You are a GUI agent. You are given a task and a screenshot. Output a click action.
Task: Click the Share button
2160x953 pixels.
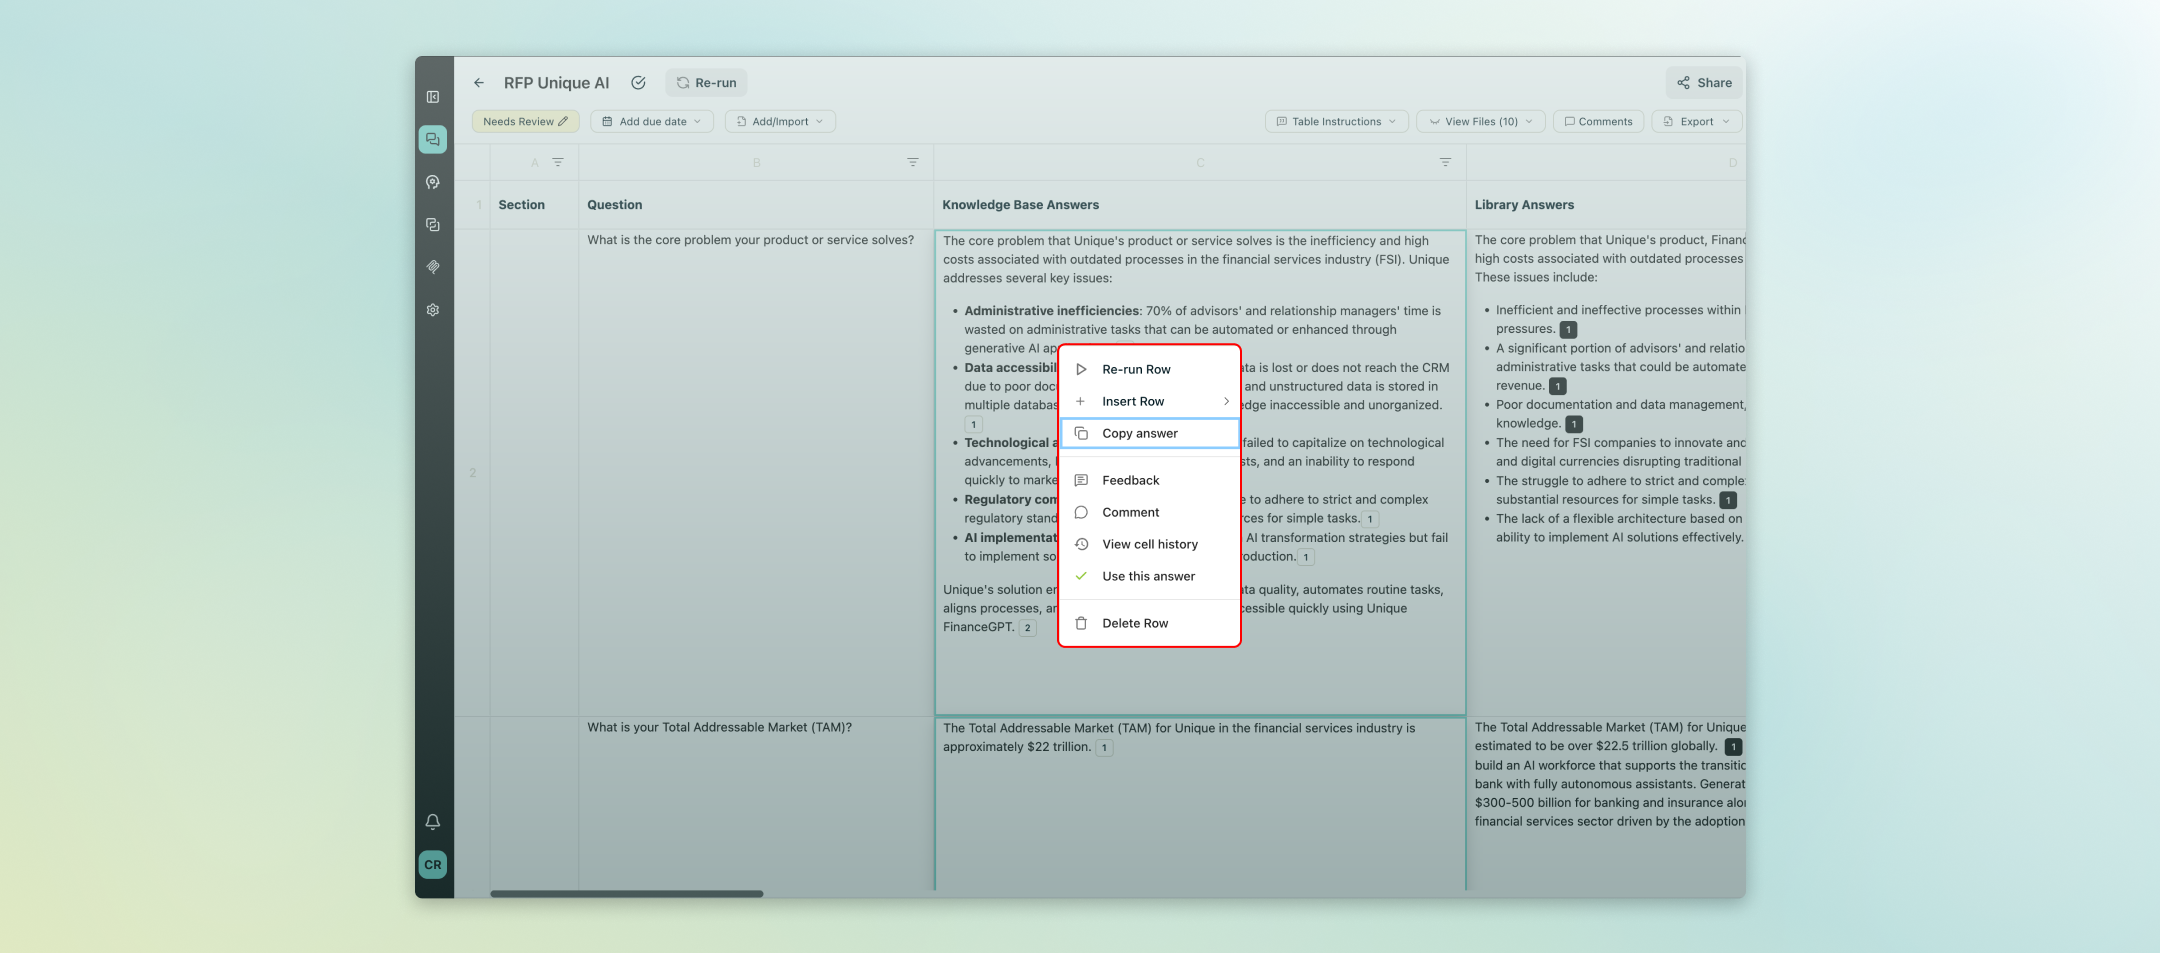coord(1705,83)
